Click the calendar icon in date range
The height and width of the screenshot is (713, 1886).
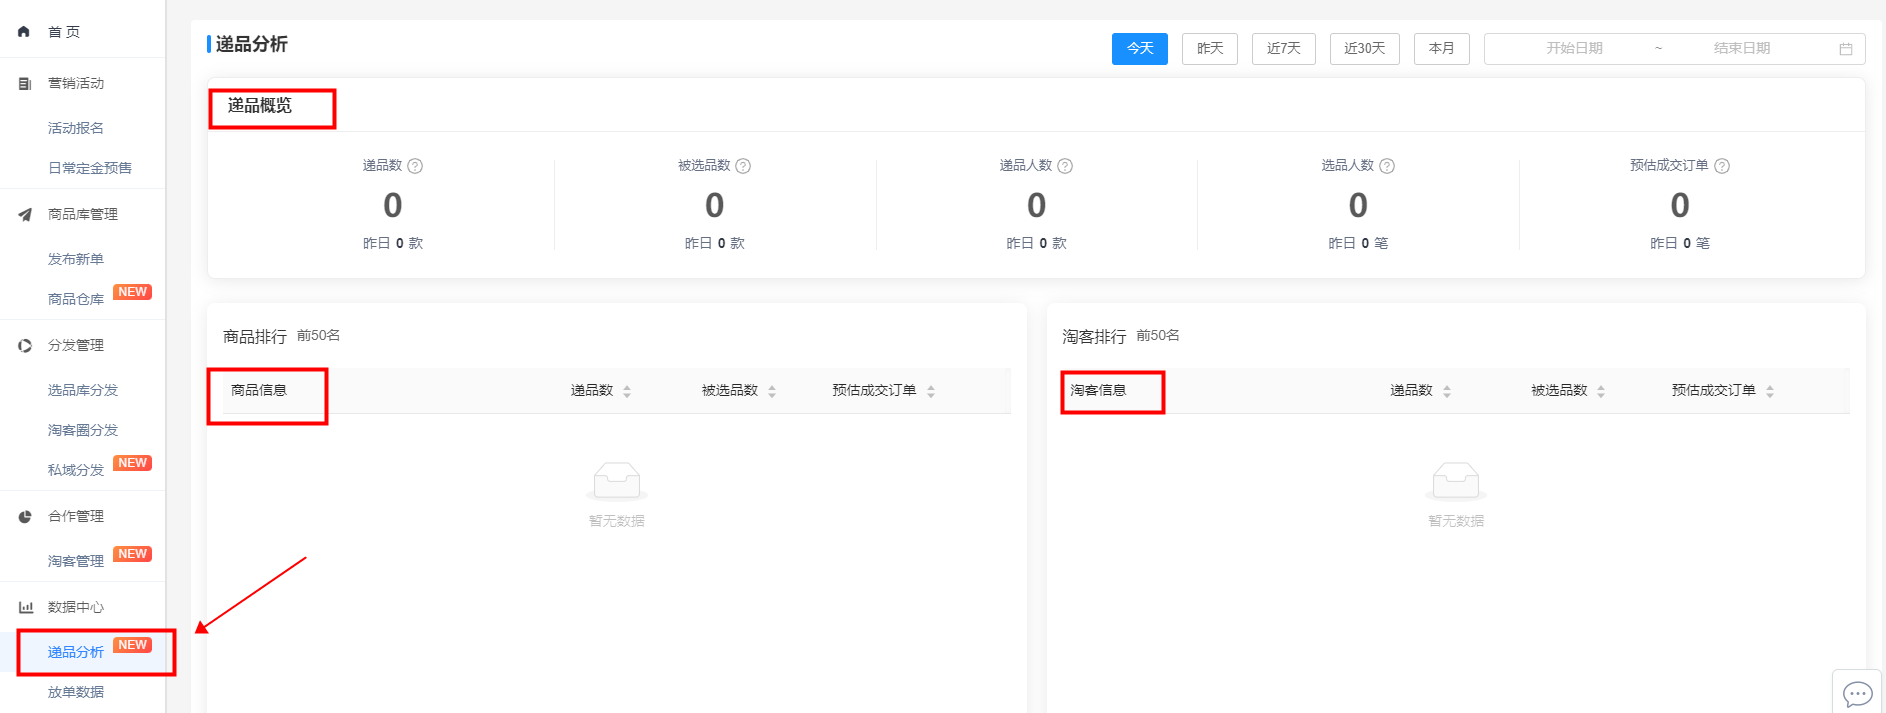(x=1846, y=49)
